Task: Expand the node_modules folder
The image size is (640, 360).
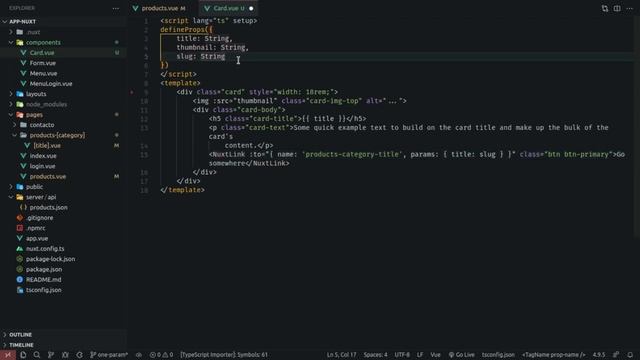Action: (x=63, y=104)
